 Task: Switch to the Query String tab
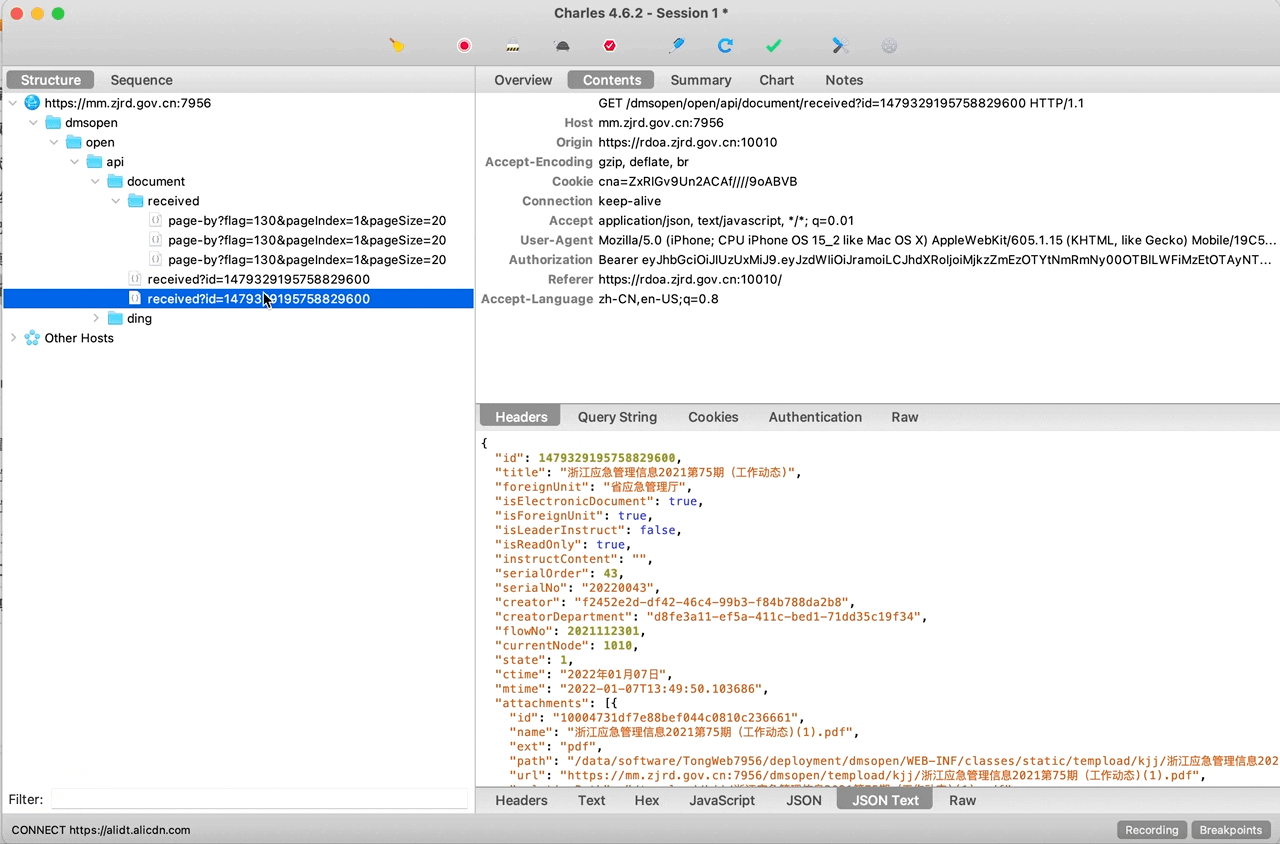(617, 417)
